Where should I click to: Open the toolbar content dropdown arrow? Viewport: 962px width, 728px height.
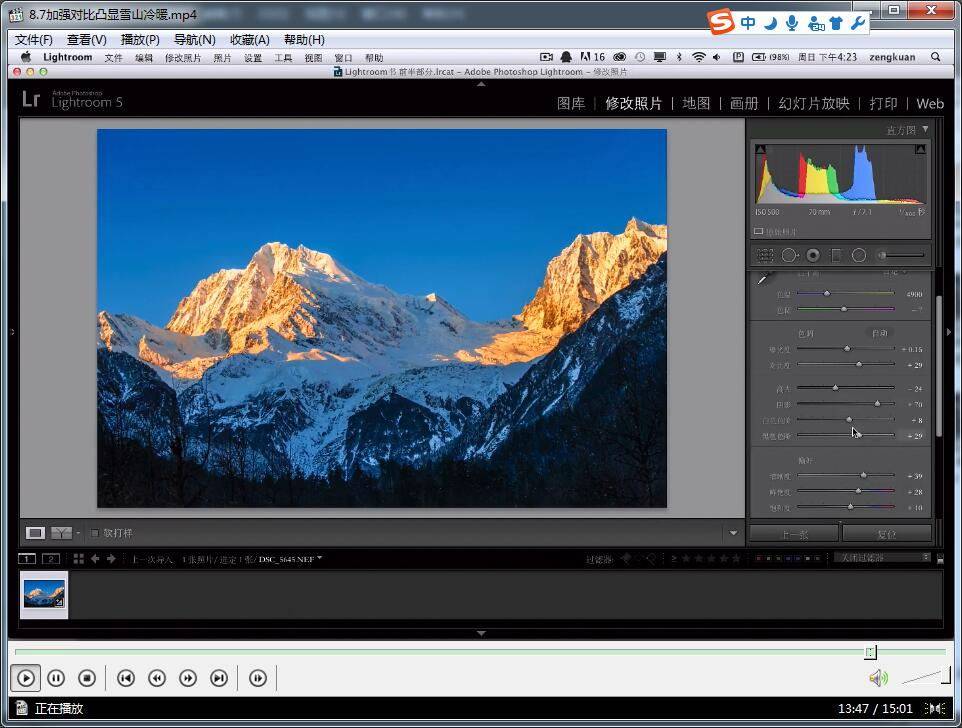pos(733,533)
